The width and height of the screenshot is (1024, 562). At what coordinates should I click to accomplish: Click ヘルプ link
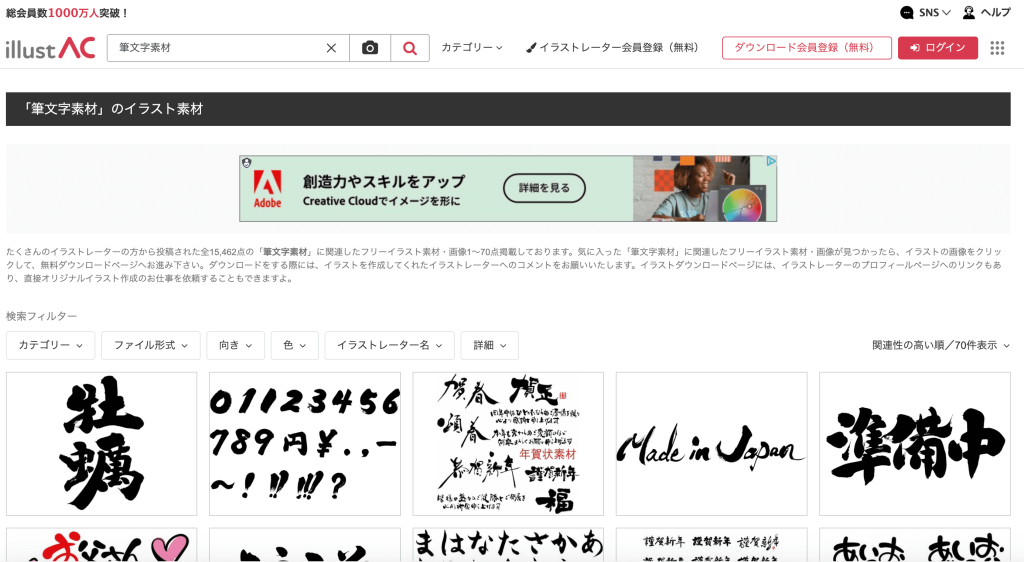point(995,12)
